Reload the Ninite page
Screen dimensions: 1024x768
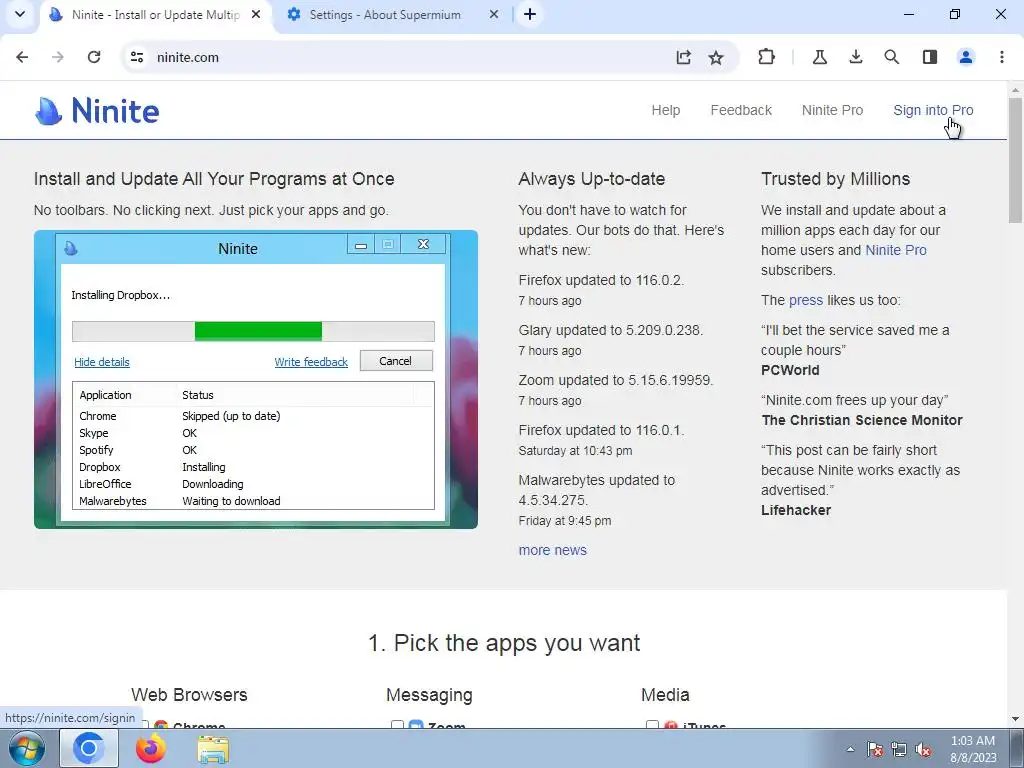(x=94, y=57)
